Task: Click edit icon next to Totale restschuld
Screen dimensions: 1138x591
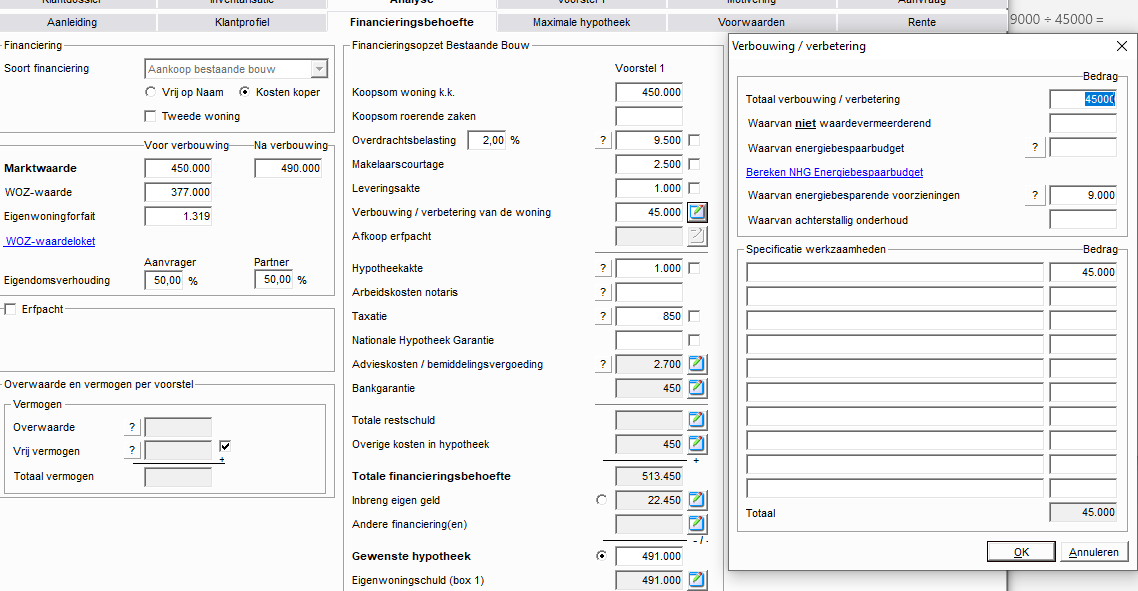Action: pos(697,420)
